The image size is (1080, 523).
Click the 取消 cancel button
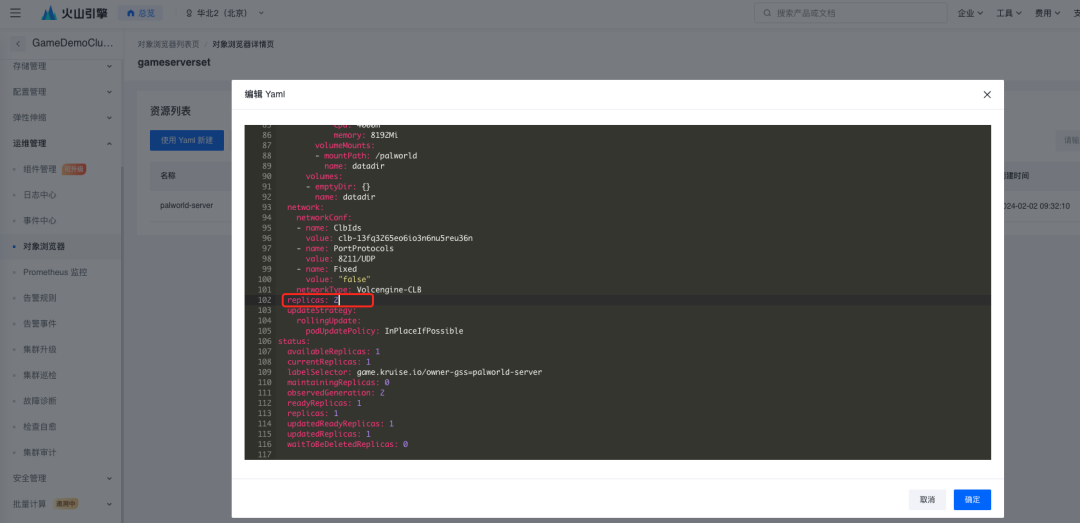tap(927, 499)
